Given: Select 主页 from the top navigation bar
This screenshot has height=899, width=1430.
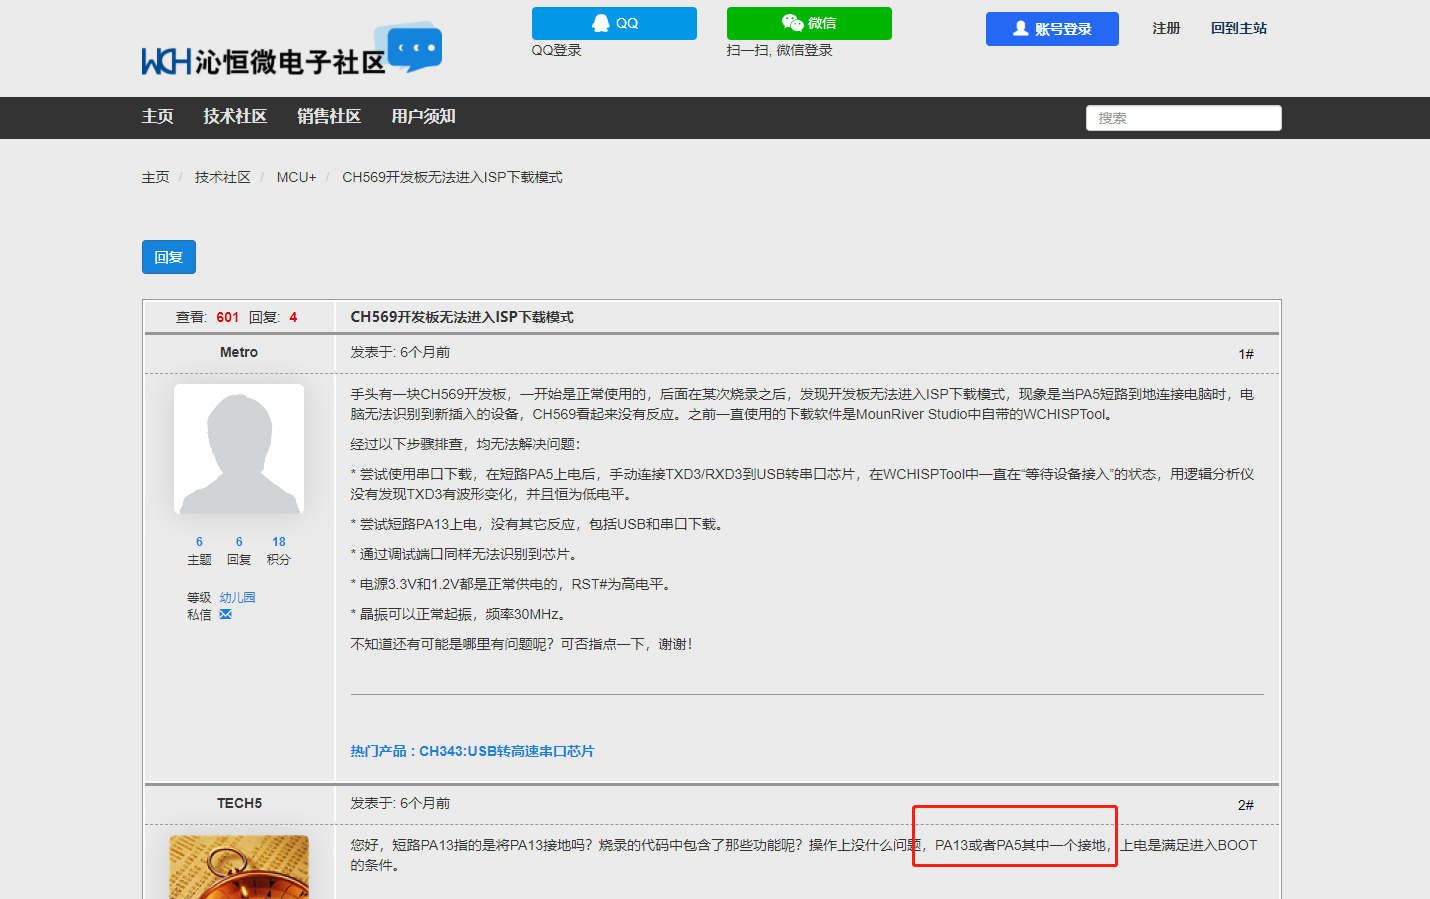Looking at the screenshot, I should 157,117.
